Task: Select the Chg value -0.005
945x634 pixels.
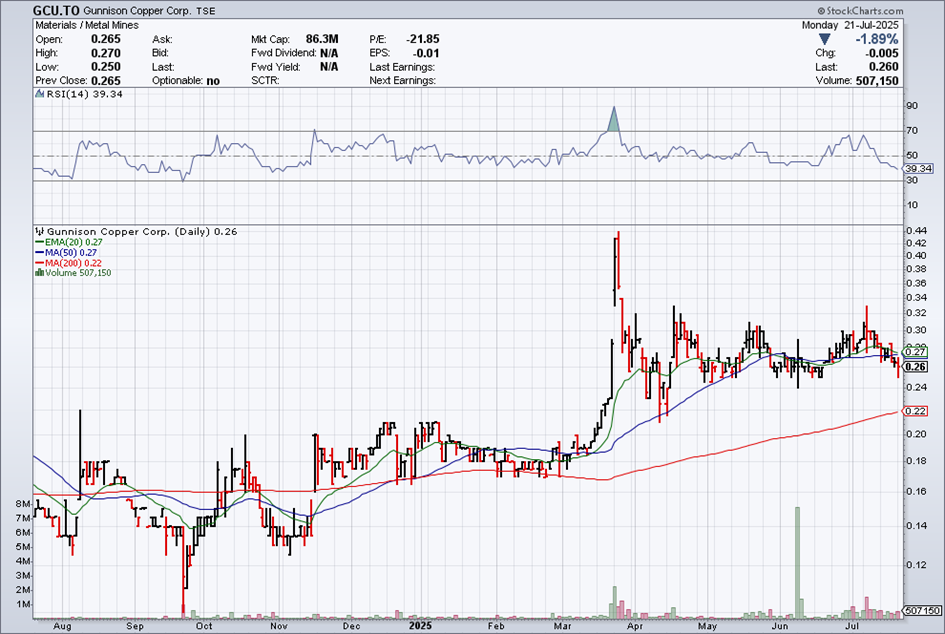Action: click(881, 53)
